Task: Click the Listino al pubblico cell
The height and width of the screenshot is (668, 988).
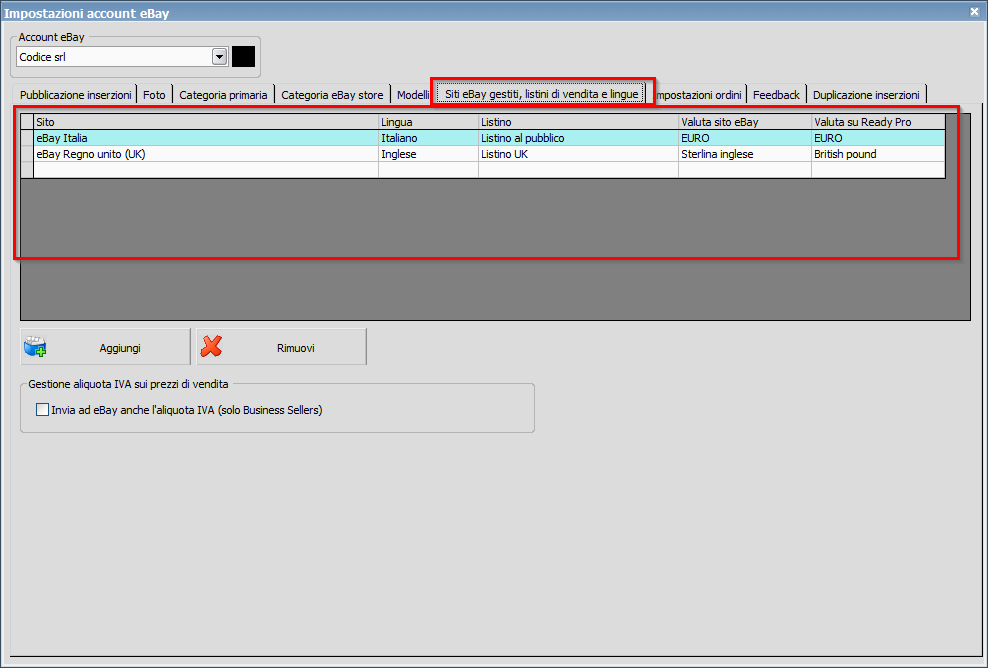Action: click(578, 138)
